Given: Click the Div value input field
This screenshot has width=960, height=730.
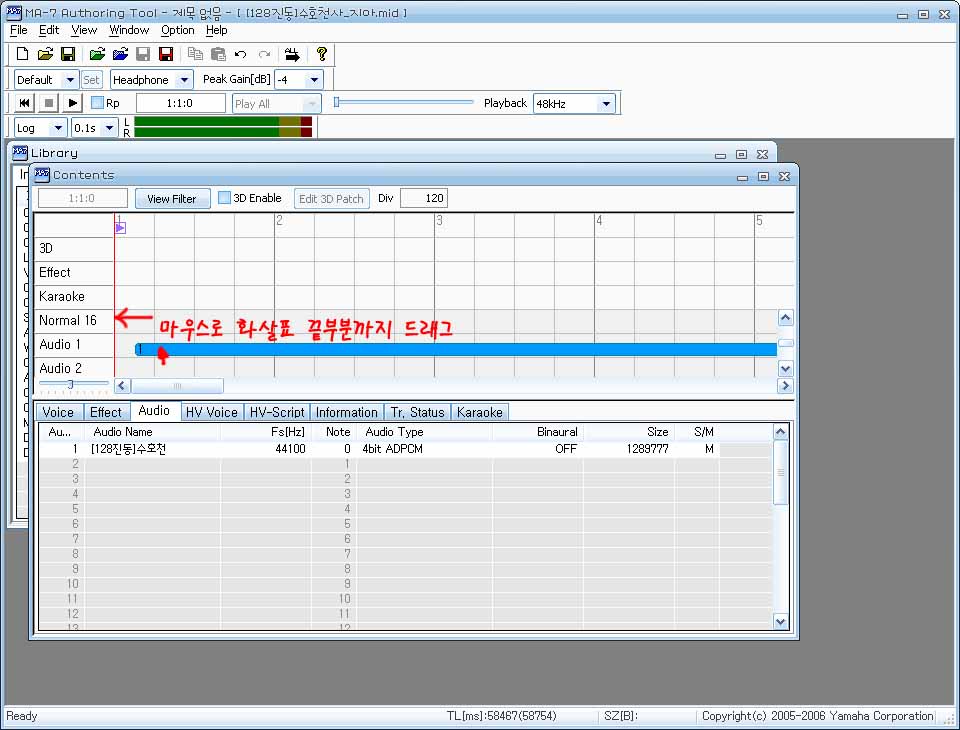Looking at the screenshot, I should pyautogui.click(x=424, y=198).
